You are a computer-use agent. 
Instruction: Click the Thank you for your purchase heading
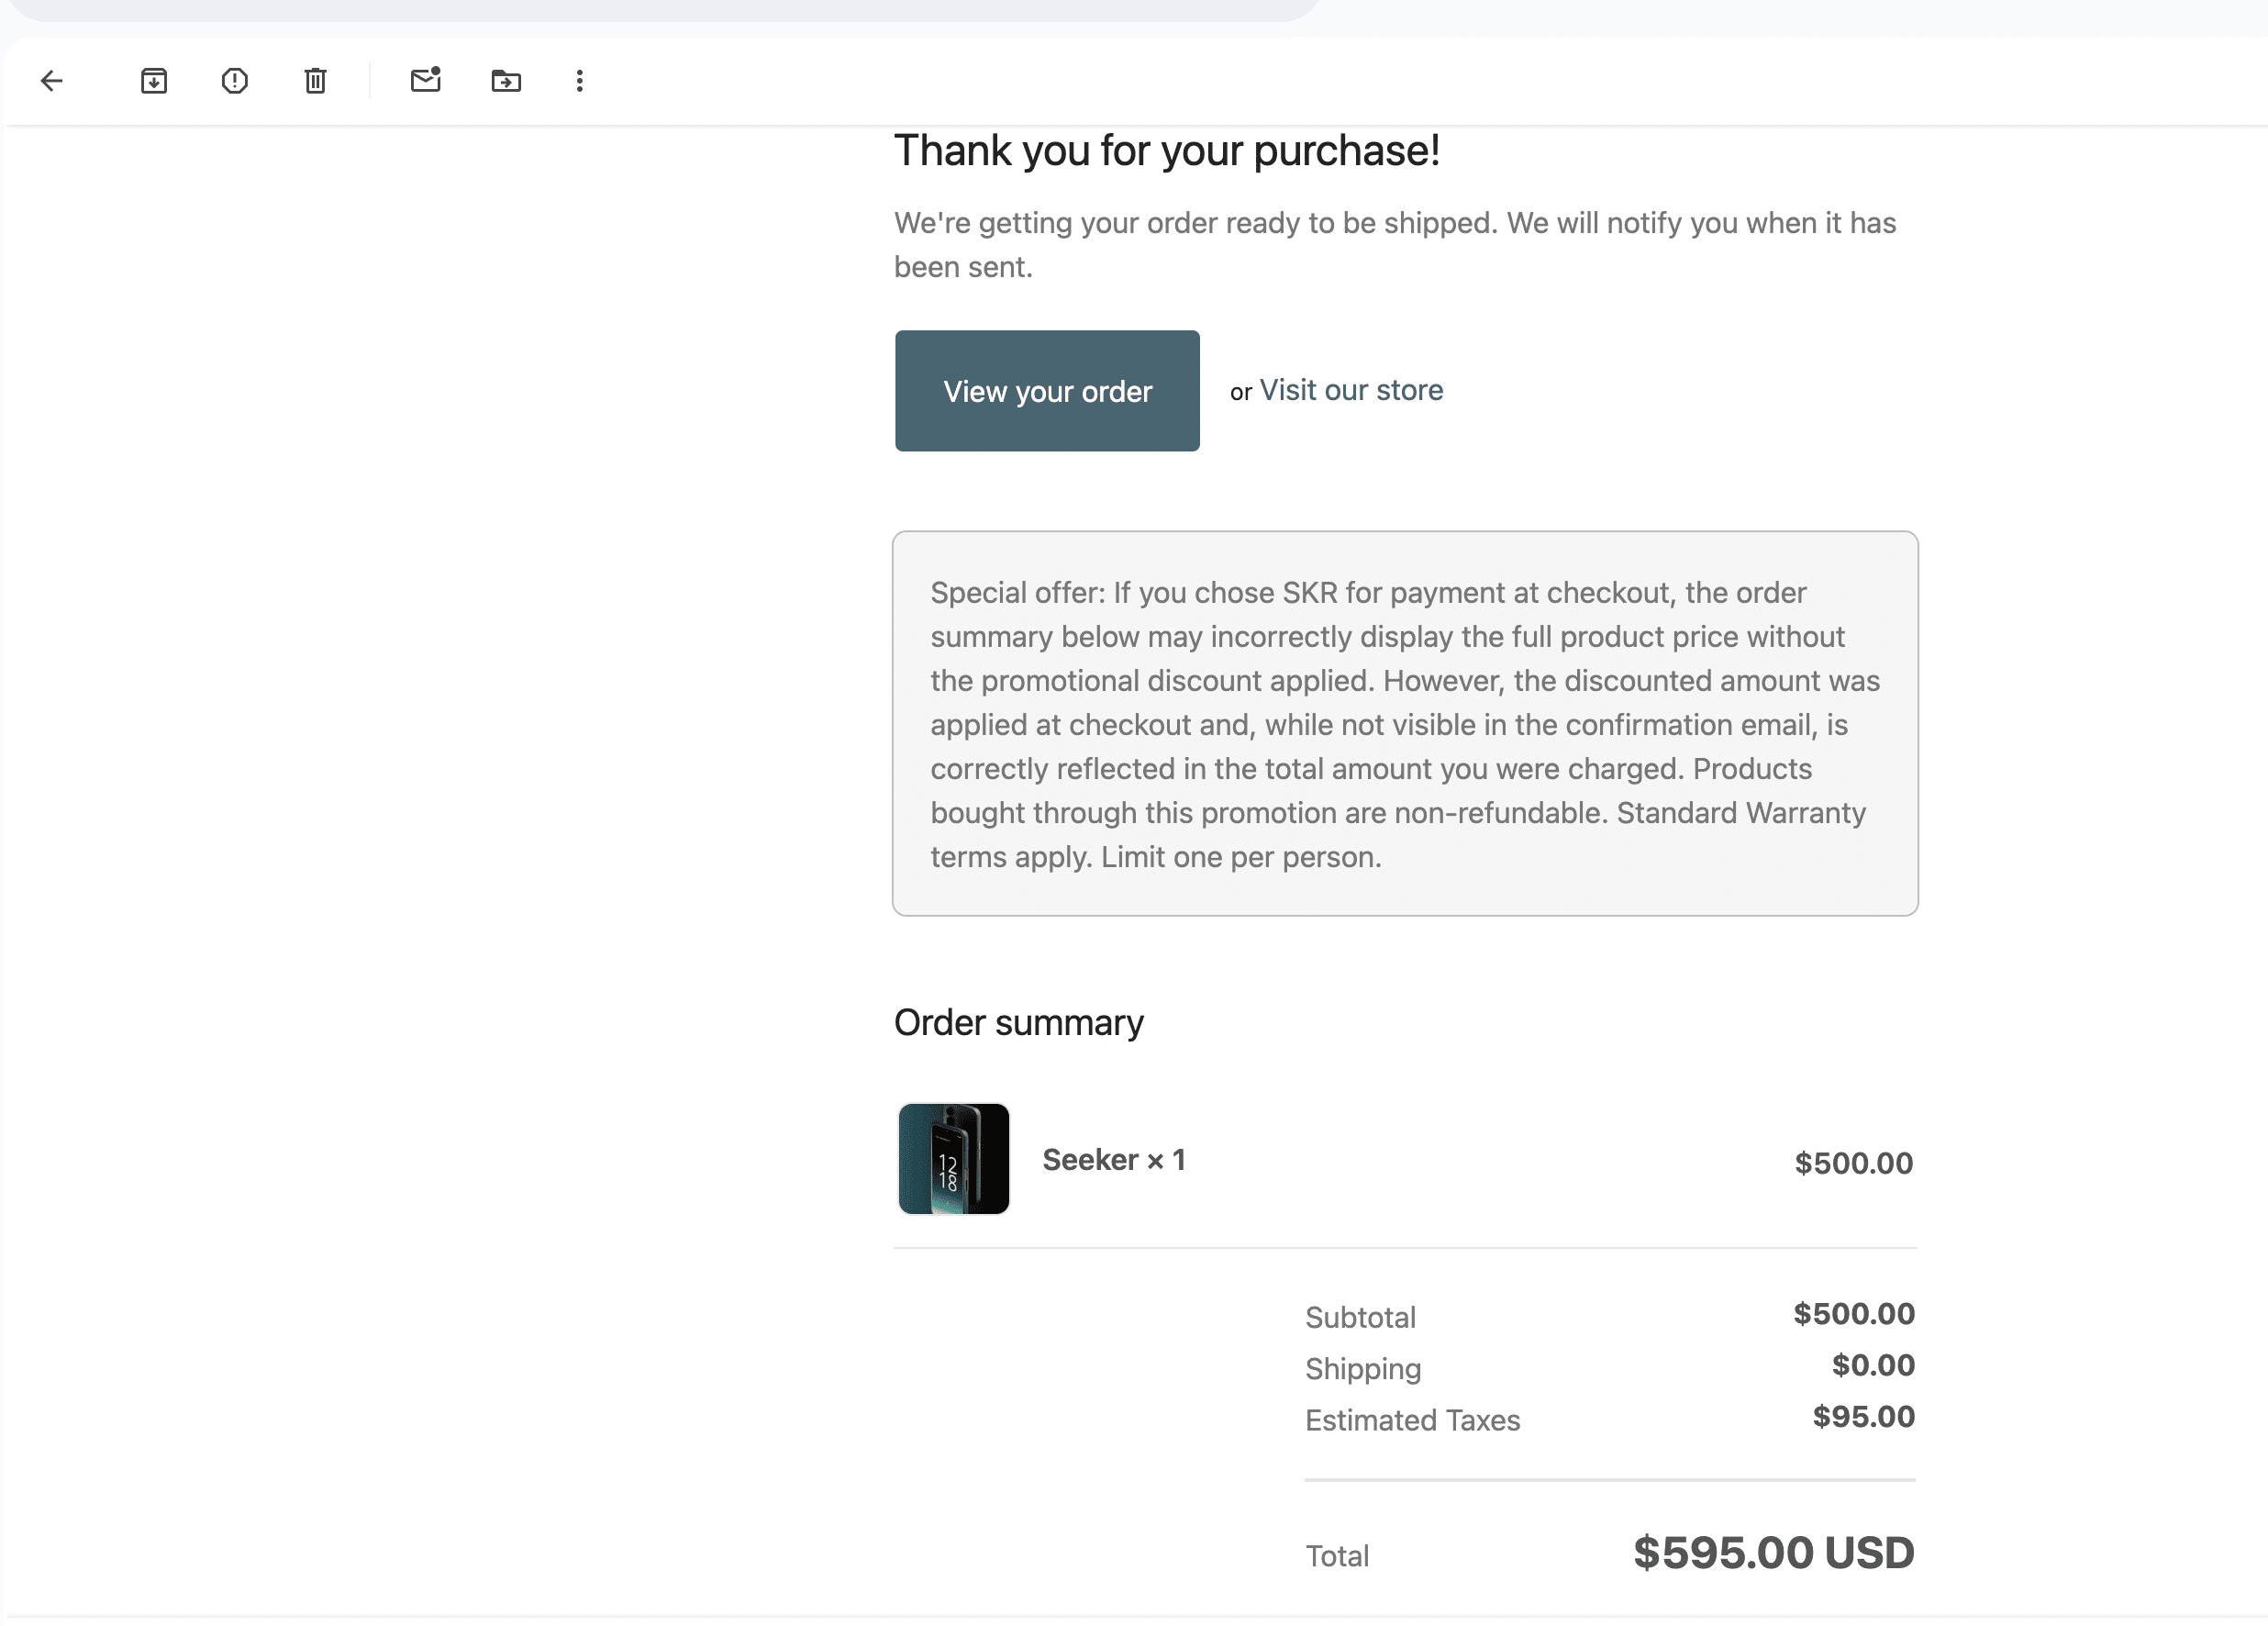click(x=1166, y=151)
